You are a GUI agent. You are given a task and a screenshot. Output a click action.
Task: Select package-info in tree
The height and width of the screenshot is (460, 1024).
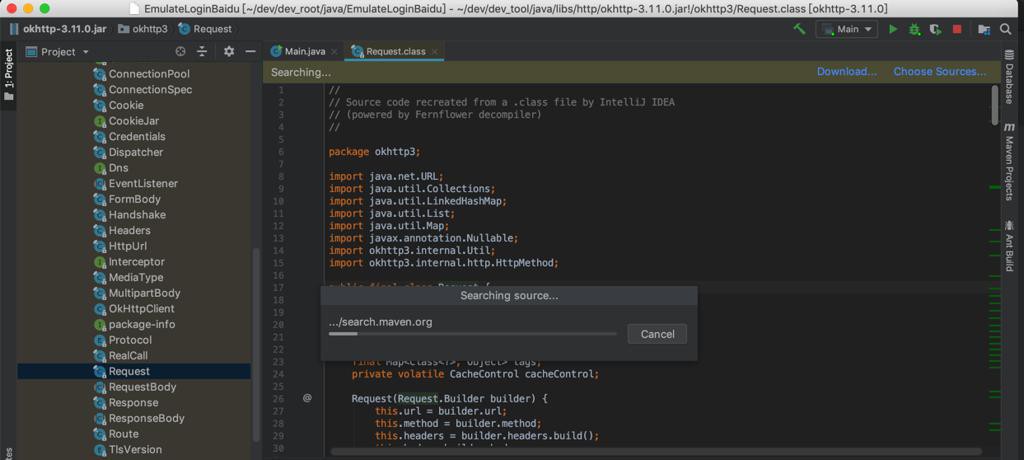tap(135, 325)
